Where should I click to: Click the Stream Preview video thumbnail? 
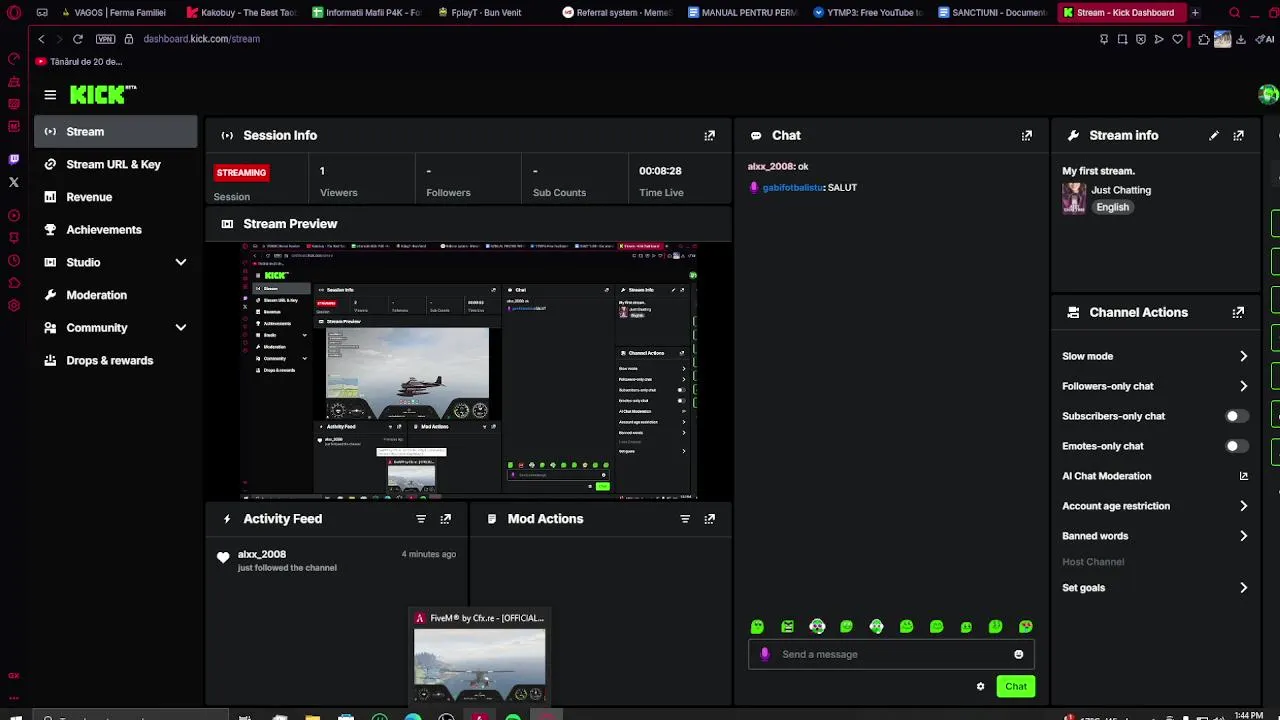click(x=468, y=371)
